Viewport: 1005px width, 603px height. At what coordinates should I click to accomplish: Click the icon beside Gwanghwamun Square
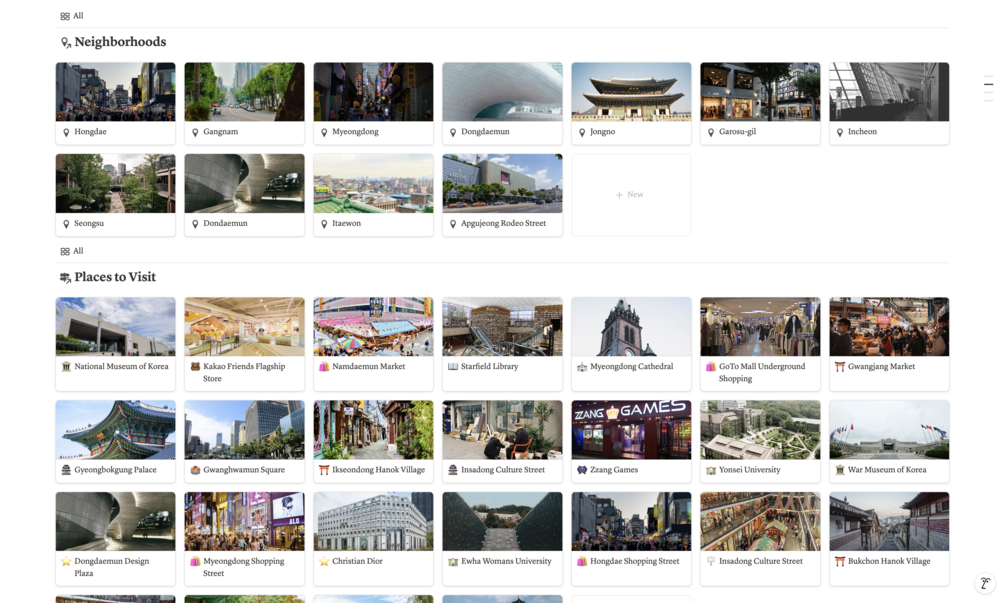pos(195,470)
